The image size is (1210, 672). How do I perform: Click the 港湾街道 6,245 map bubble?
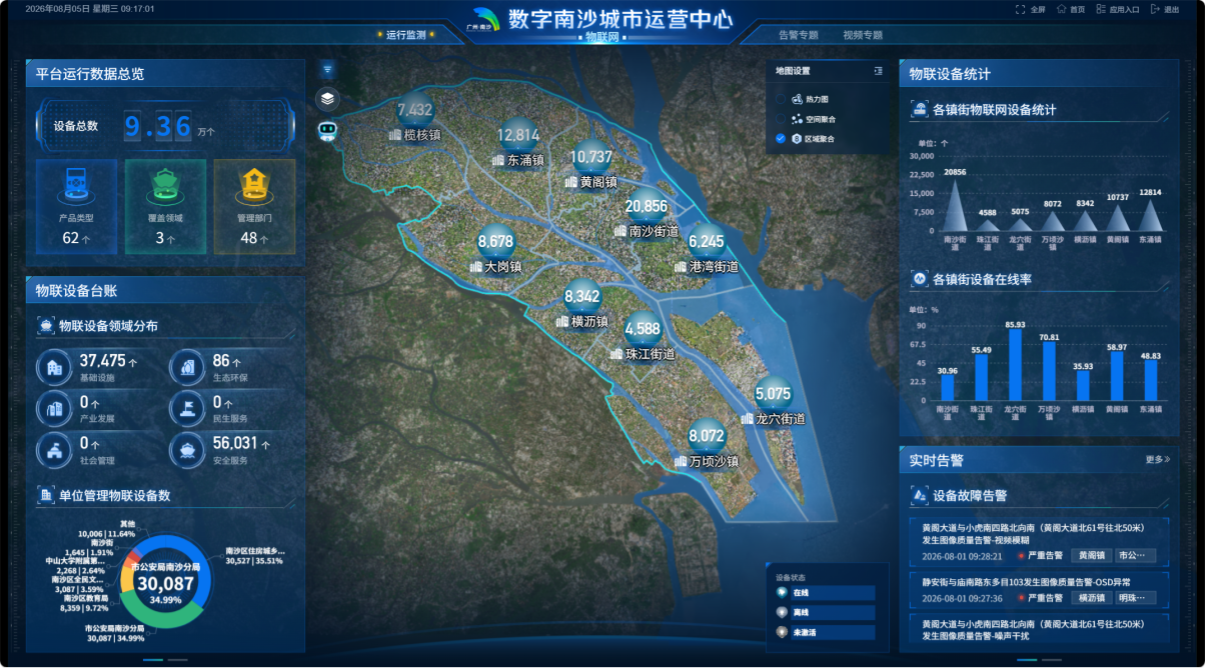pyautogui.click(x=706, y=242)
